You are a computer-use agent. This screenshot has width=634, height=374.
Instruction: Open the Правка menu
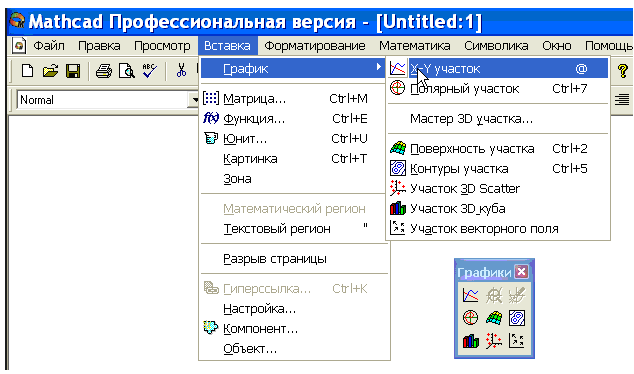(x=99, y=46)
